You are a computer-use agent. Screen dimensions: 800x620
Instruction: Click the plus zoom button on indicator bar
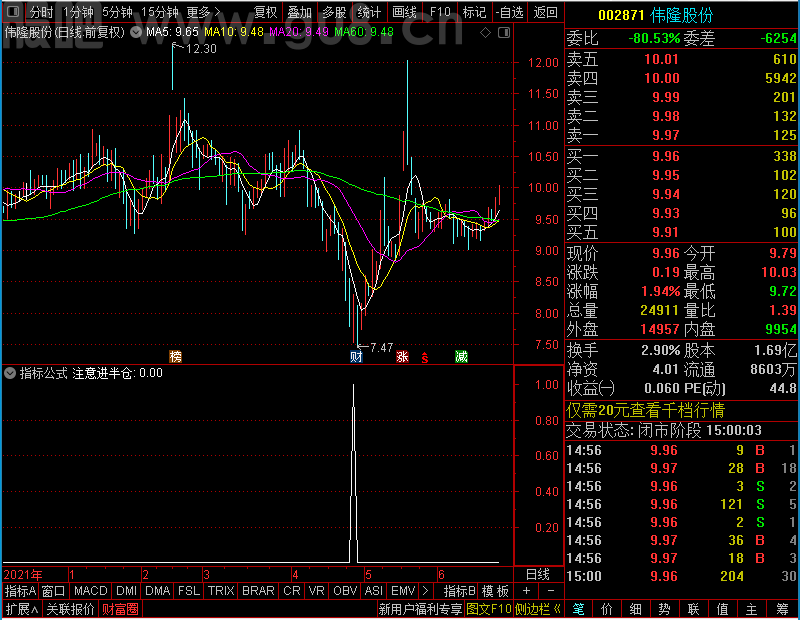point(526,591)
